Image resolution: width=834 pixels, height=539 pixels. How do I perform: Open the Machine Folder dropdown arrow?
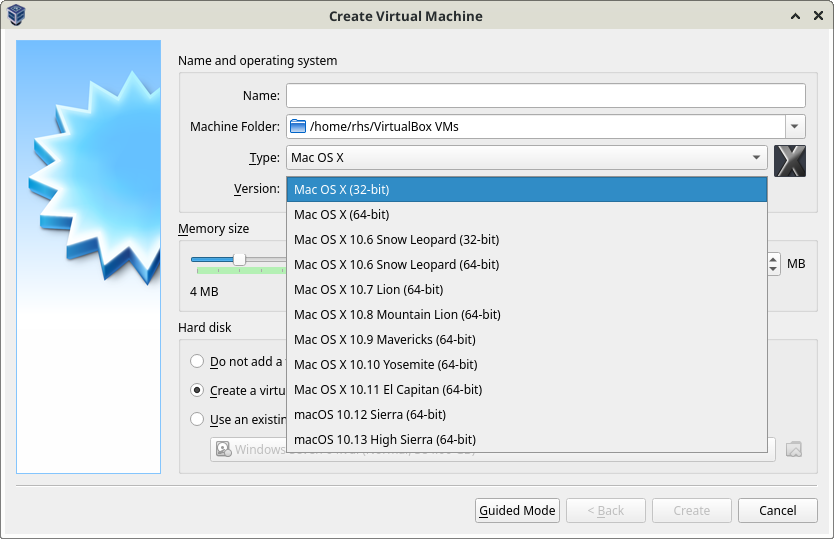pyautogui.click(x=795, y=127)
